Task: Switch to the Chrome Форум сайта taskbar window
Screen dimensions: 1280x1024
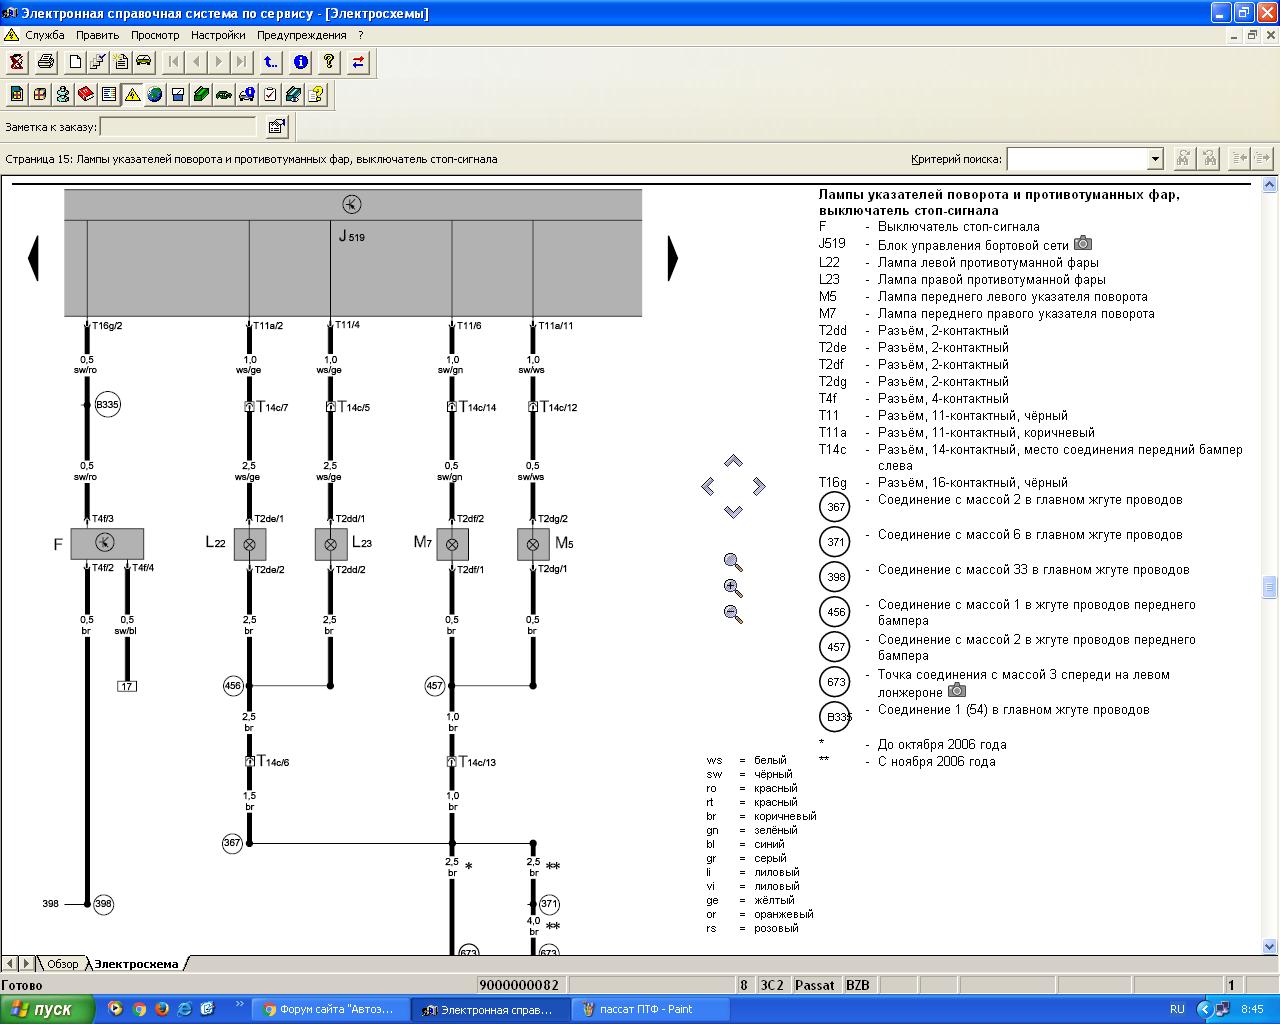Action: (332, 1009)
